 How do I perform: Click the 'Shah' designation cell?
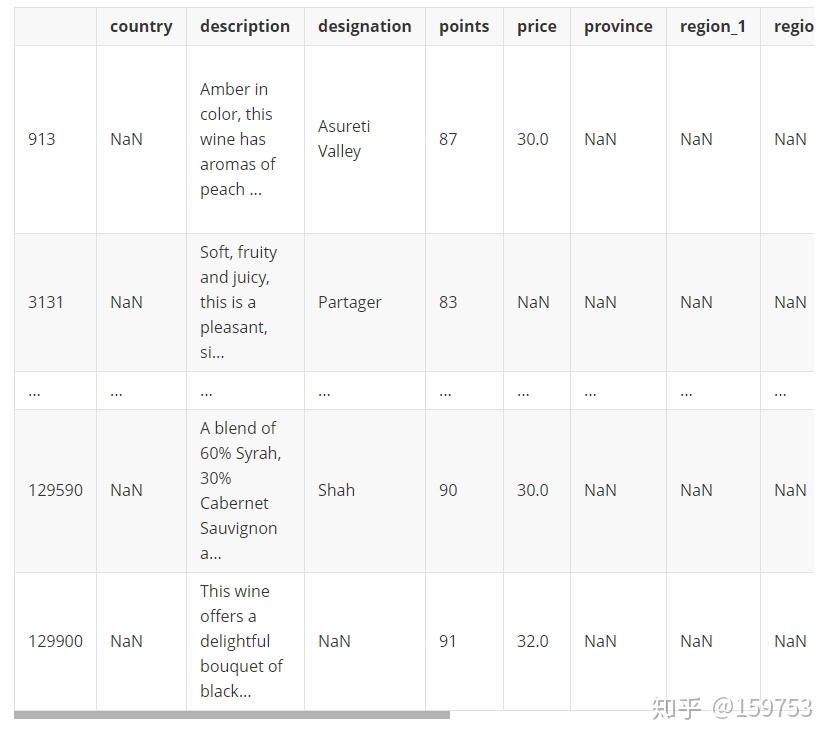click(336, 490)
